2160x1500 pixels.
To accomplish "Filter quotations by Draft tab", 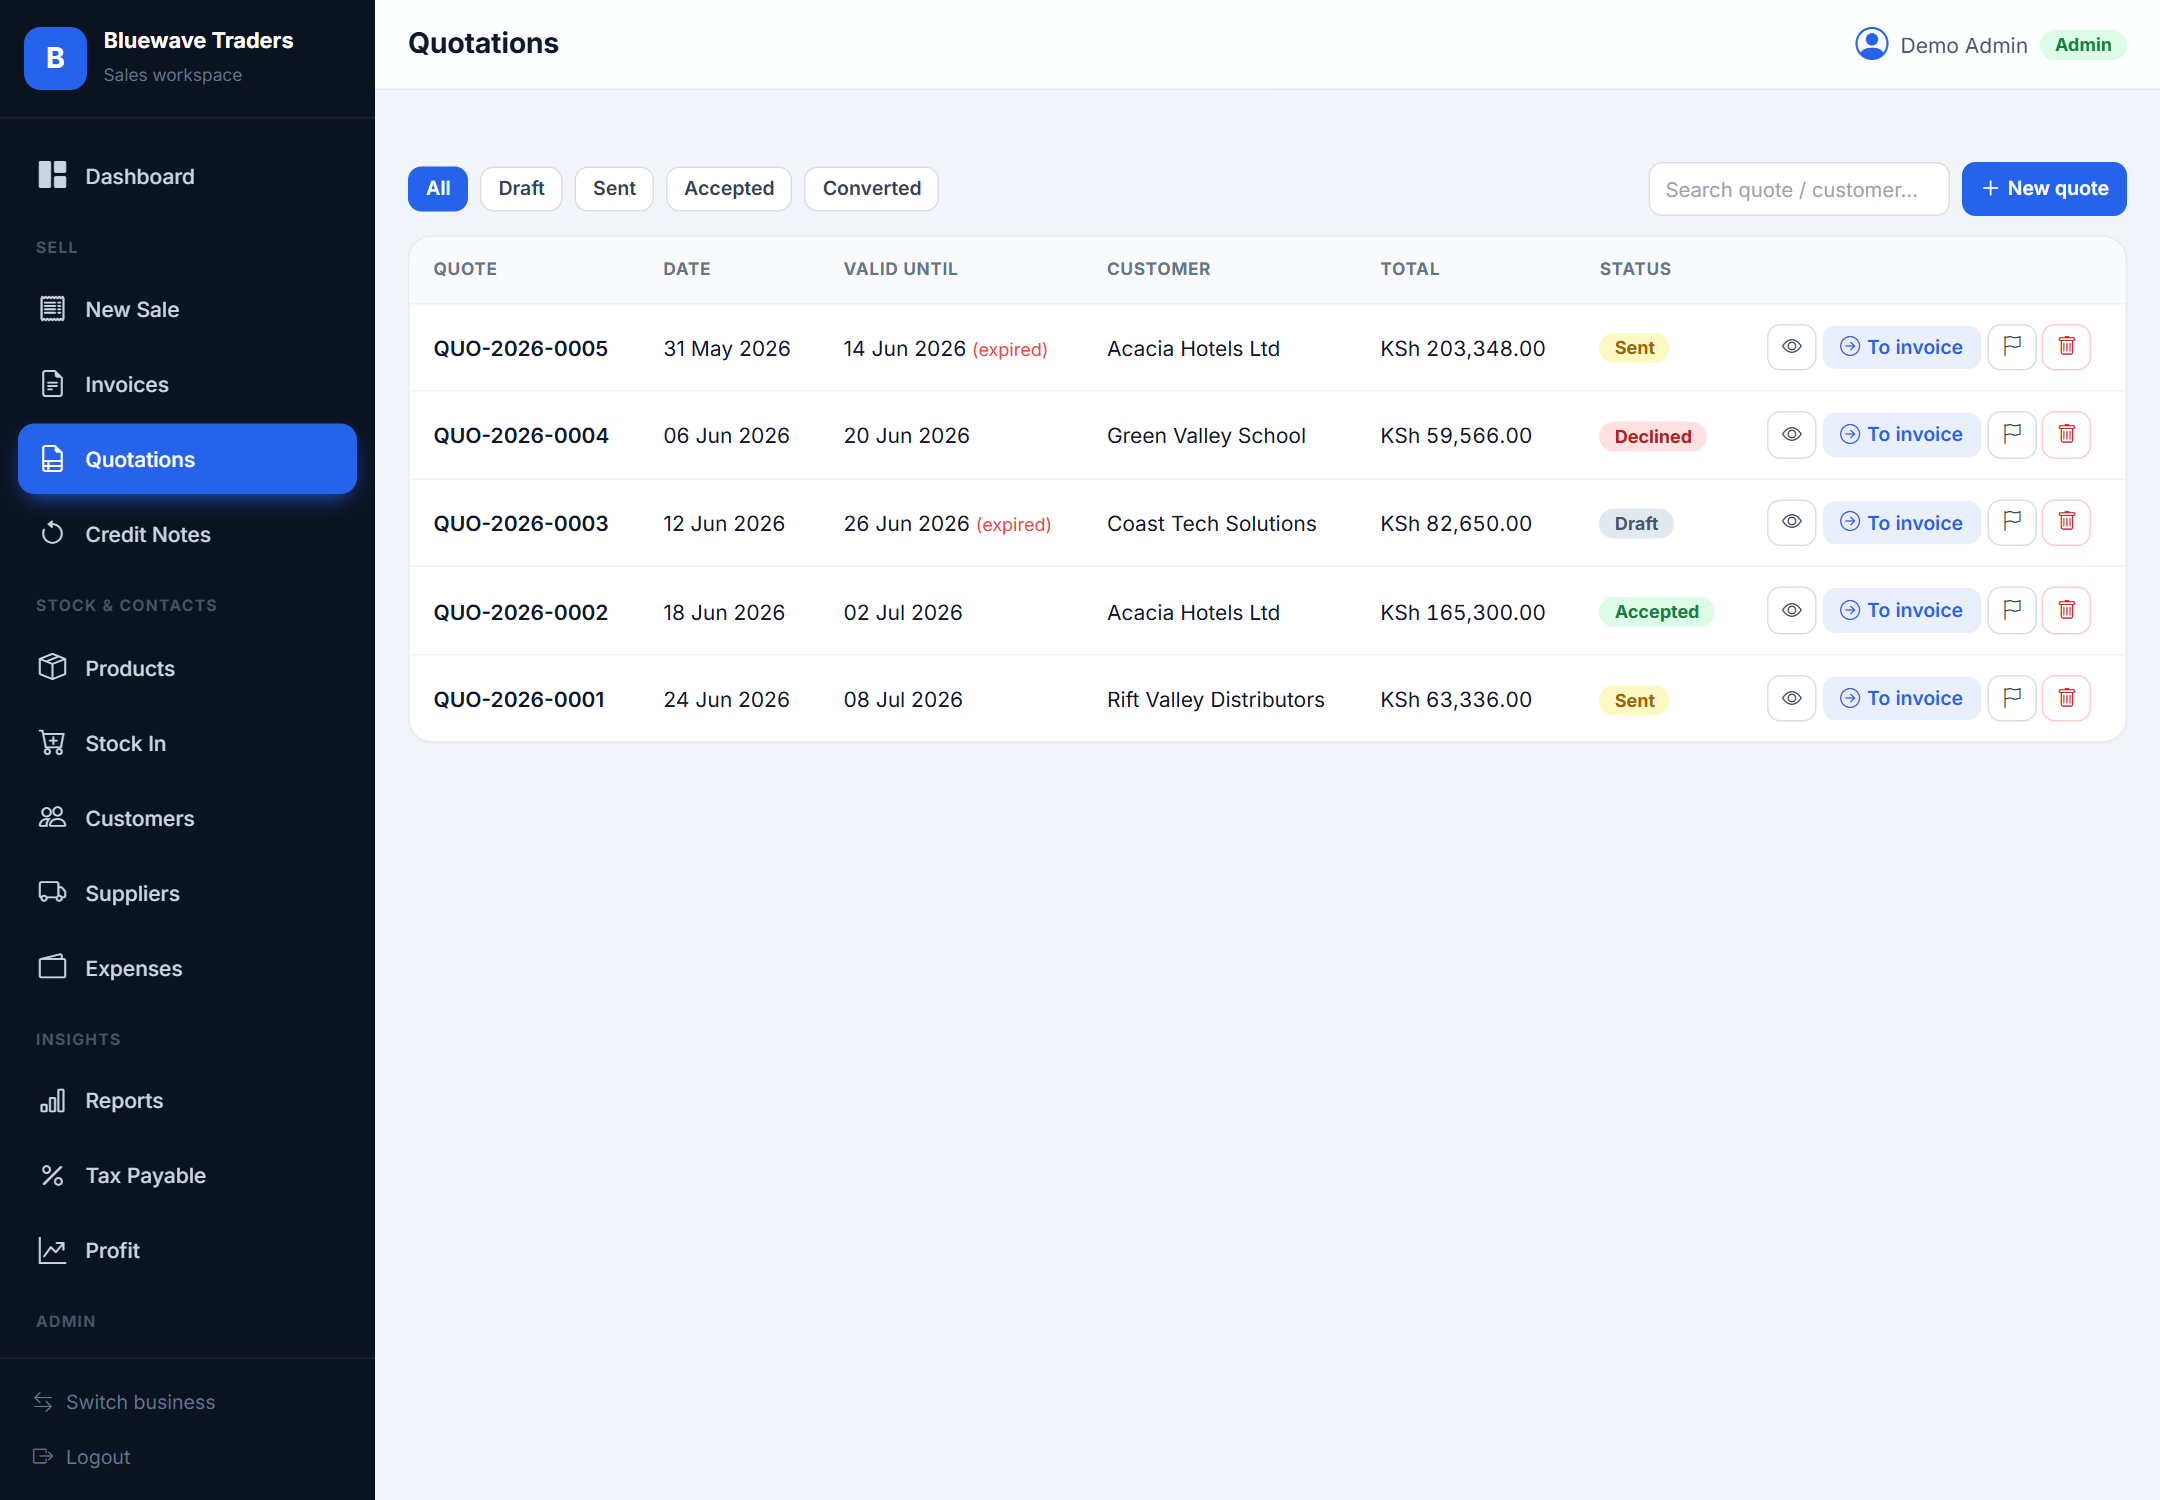I will click(x=521, y=188).
